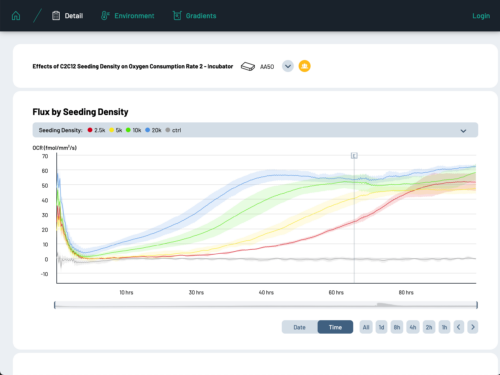Click the chart range slider track
The width and height of the screenshot is (500, 375).
[x=266, y=305]
